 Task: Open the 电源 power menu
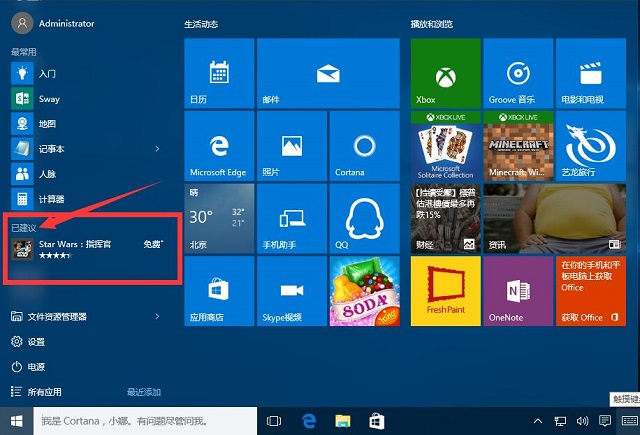(x=28, y=367)
